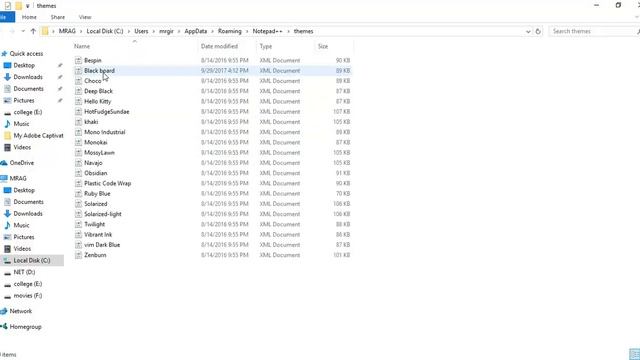640x360 pixels.
Task: Open movies (F:) drive
Action: click(28, 296)
